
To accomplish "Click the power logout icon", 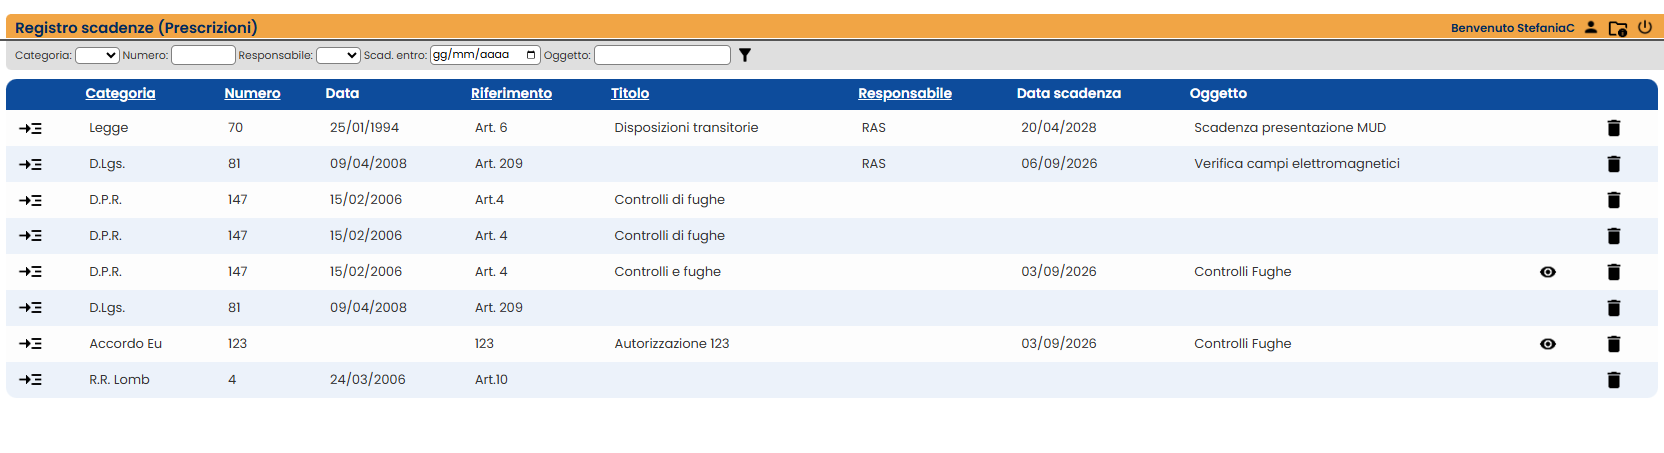I will (1645, 27).
